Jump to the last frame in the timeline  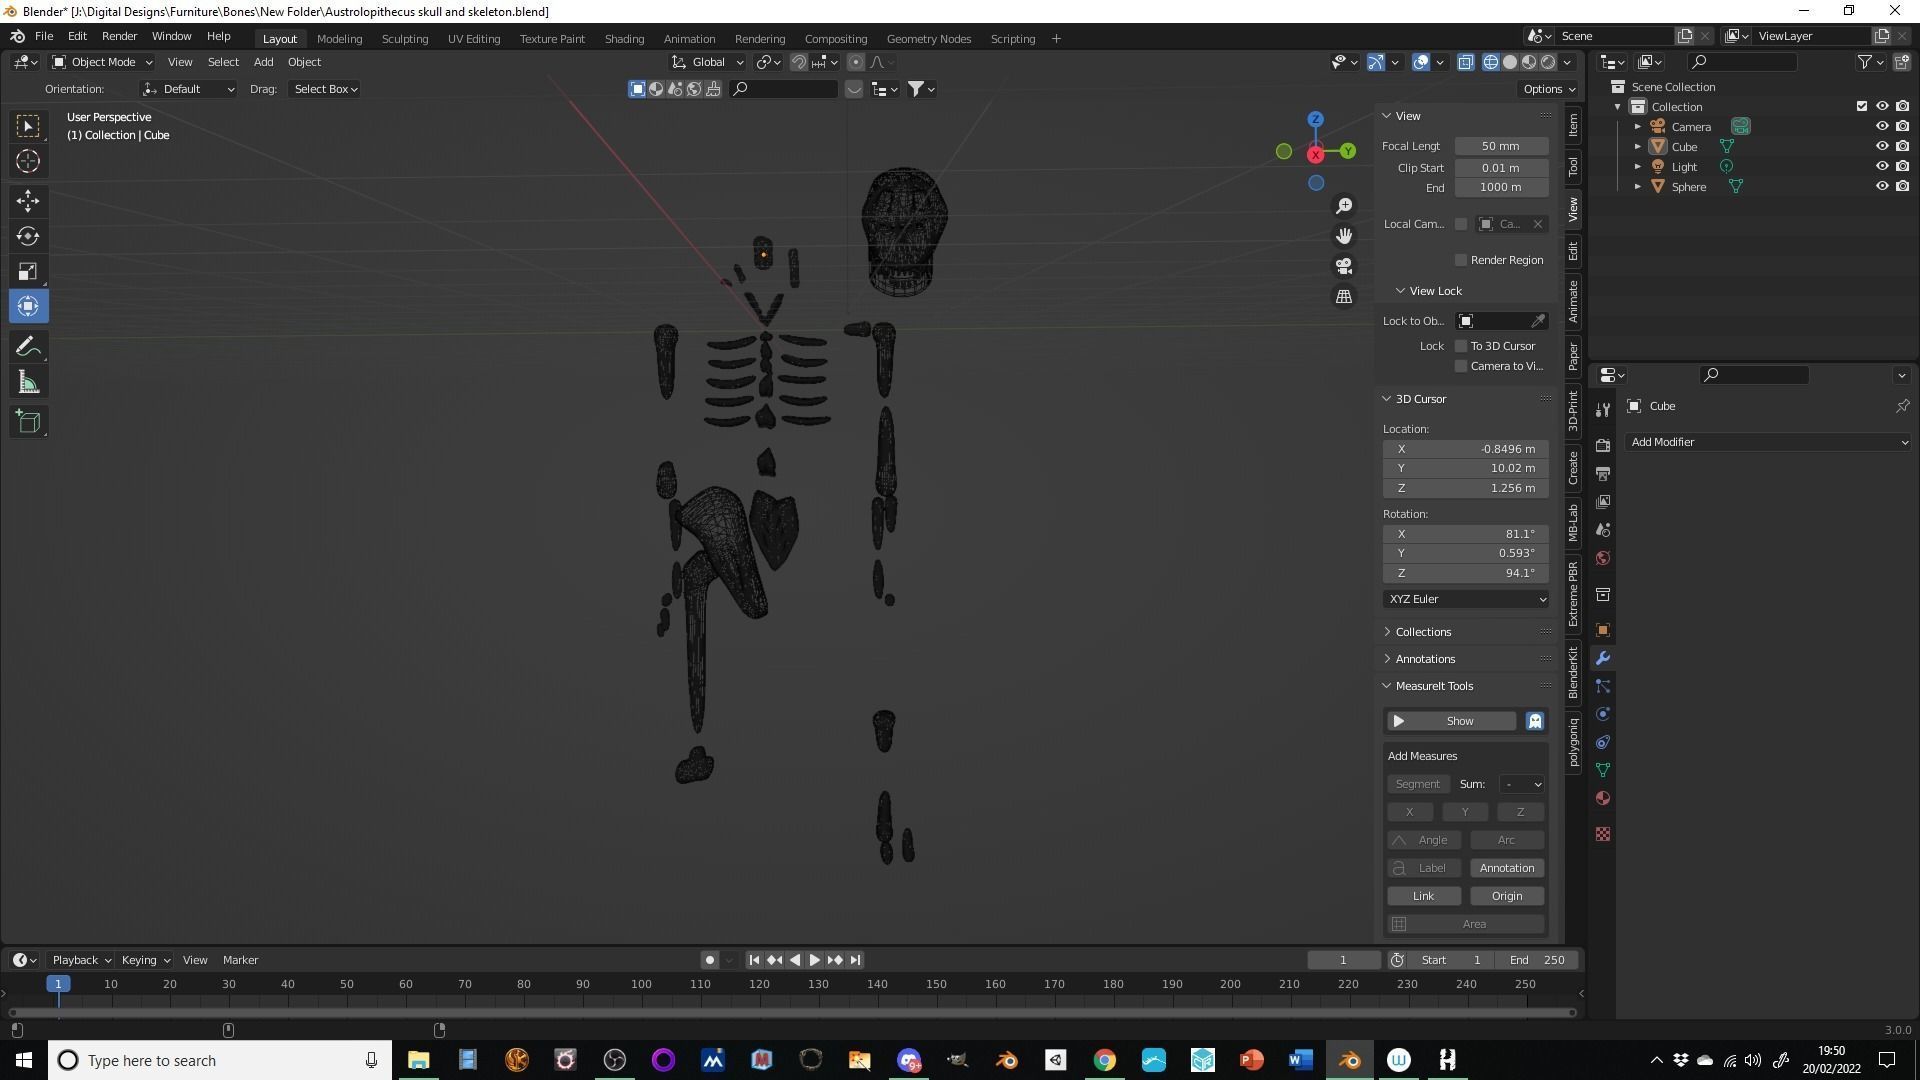(855, 959)
